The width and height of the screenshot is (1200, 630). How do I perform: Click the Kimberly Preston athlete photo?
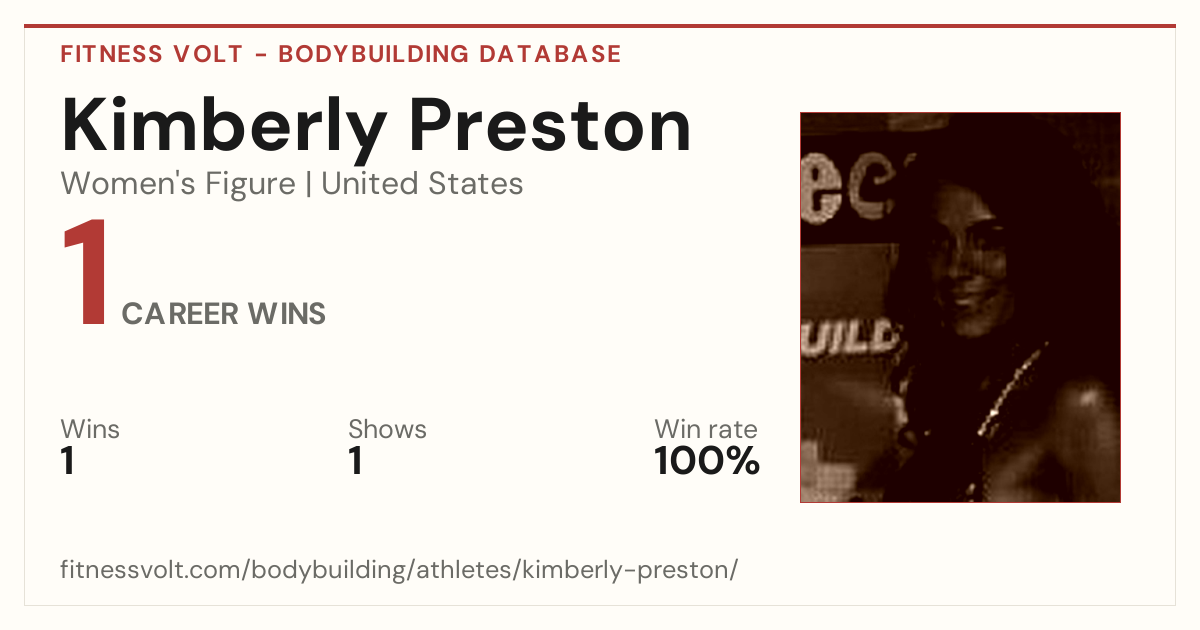[960, 307]
